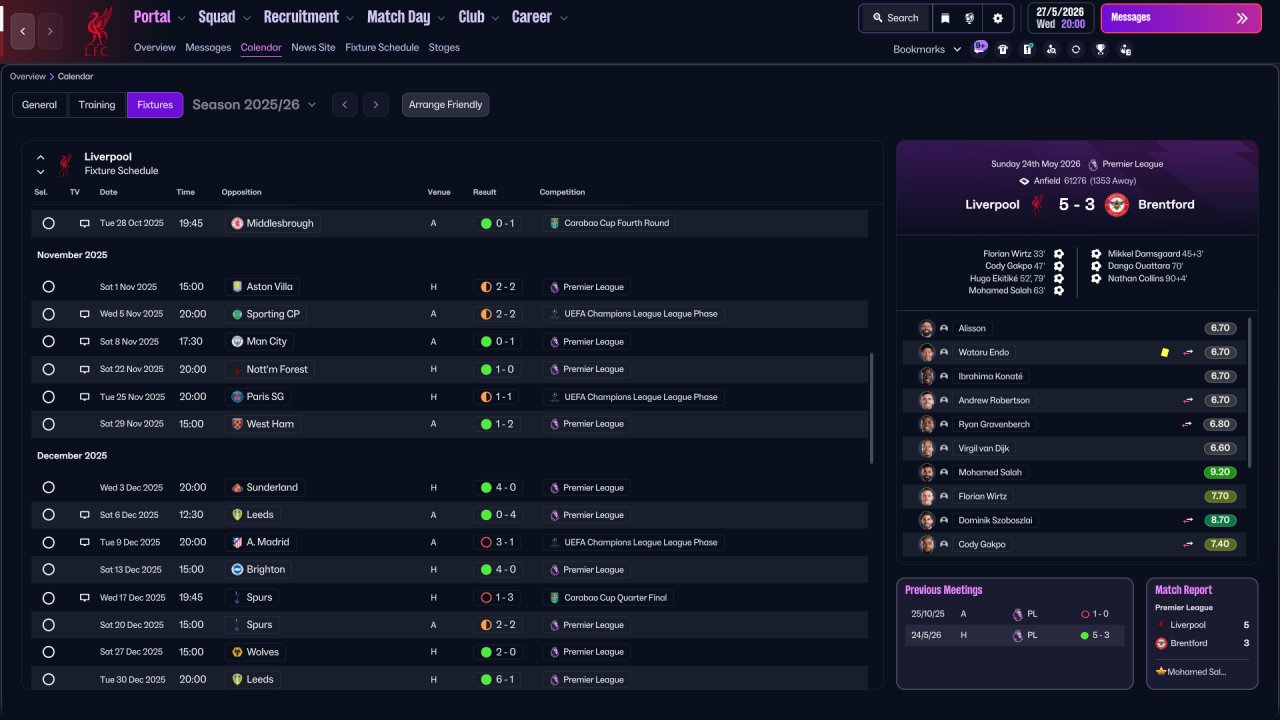The height and width of the screenshot is (720, 1280).
Task: Click the TV icon for Middlesbrough fixture
Action: coord(85,223)
